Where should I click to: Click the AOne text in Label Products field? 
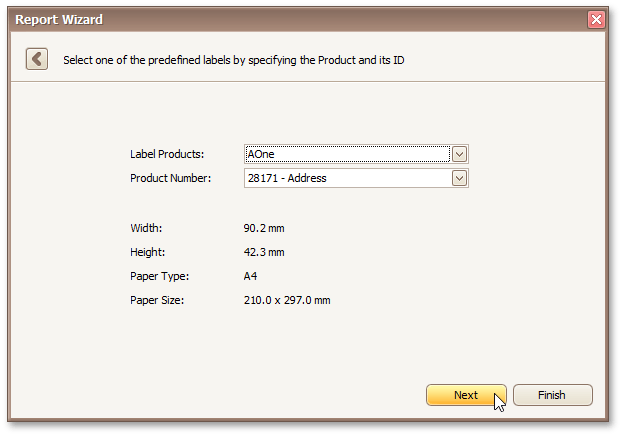261,154
